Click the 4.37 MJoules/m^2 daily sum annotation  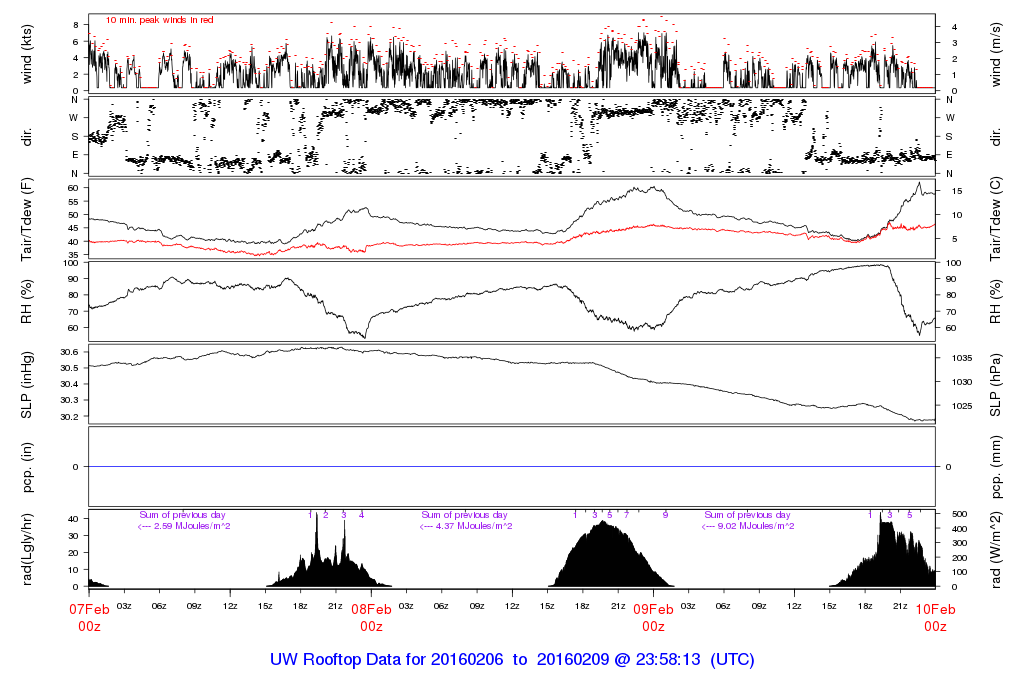pyautogui.click(x=472, y=526)
